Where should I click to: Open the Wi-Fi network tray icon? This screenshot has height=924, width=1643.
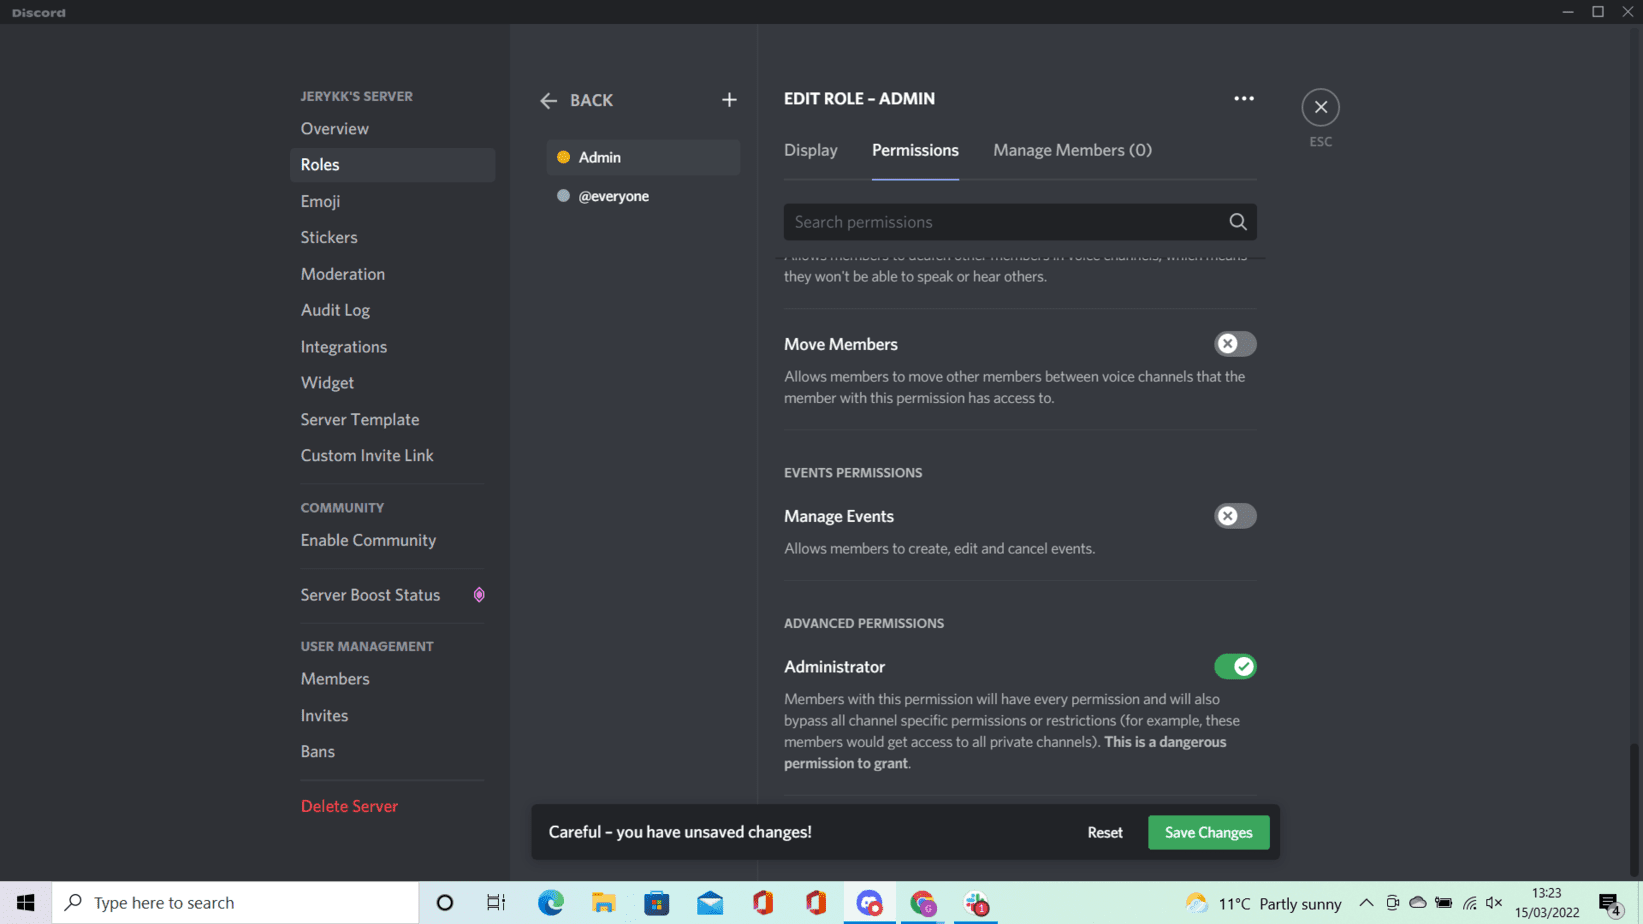pyautogui.click(x=1469, y=903)
